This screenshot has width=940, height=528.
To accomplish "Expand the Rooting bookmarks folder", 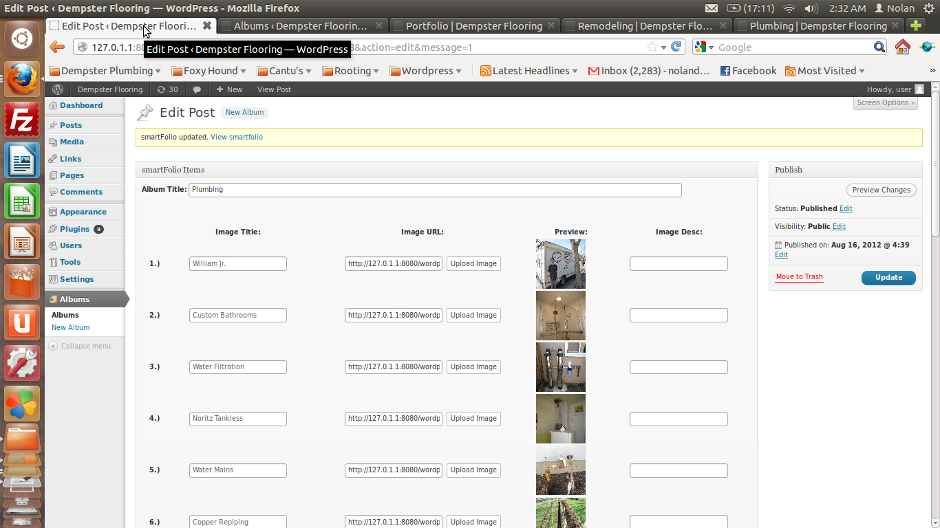I will (350, 71).
